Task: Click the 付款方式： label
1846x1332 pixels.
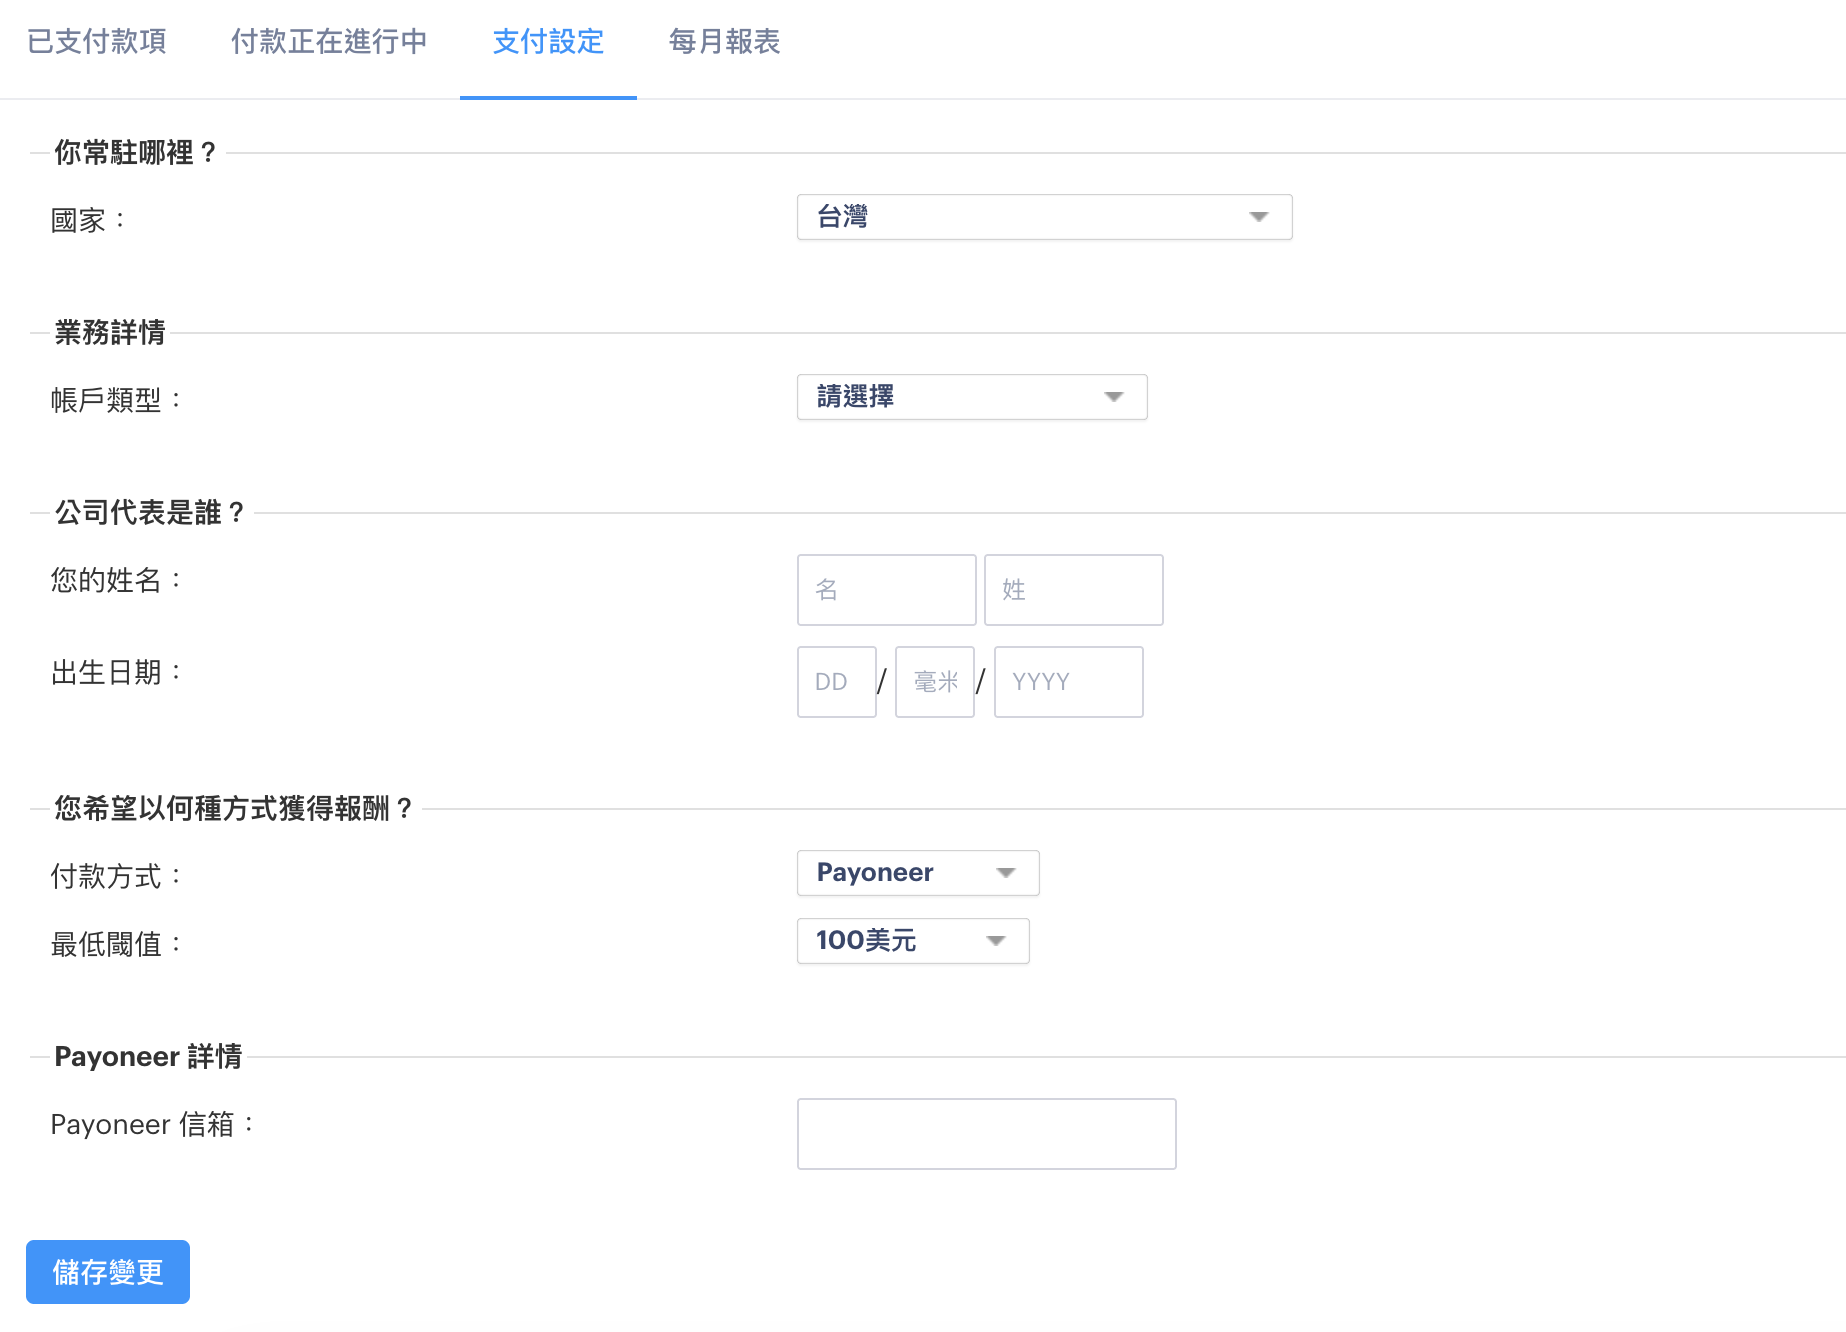Action: tap(116, 876)
